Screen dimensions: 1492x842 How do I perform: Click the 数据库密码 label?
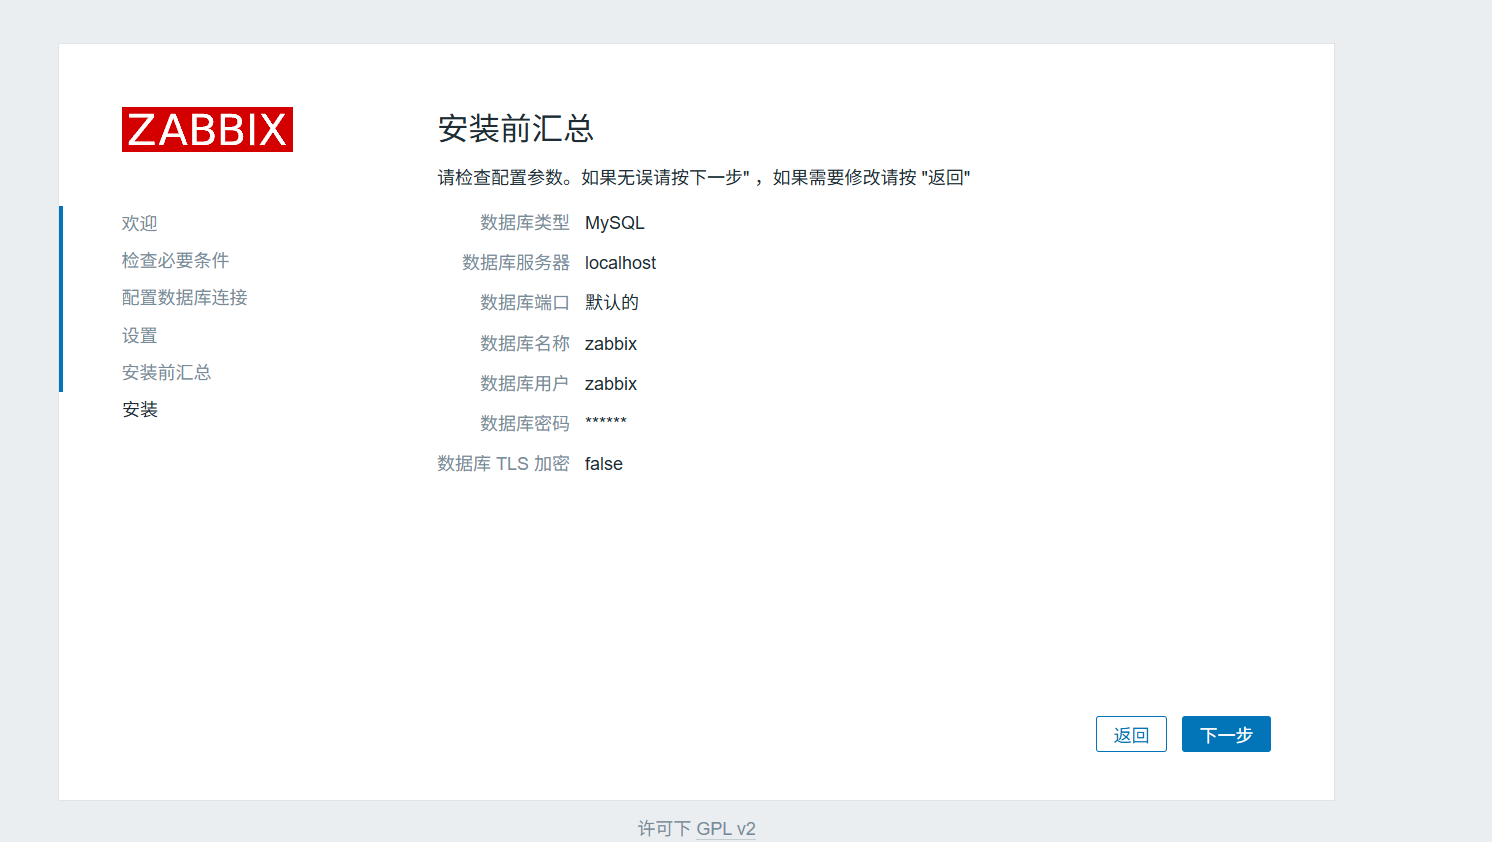(x=525, y=424)
